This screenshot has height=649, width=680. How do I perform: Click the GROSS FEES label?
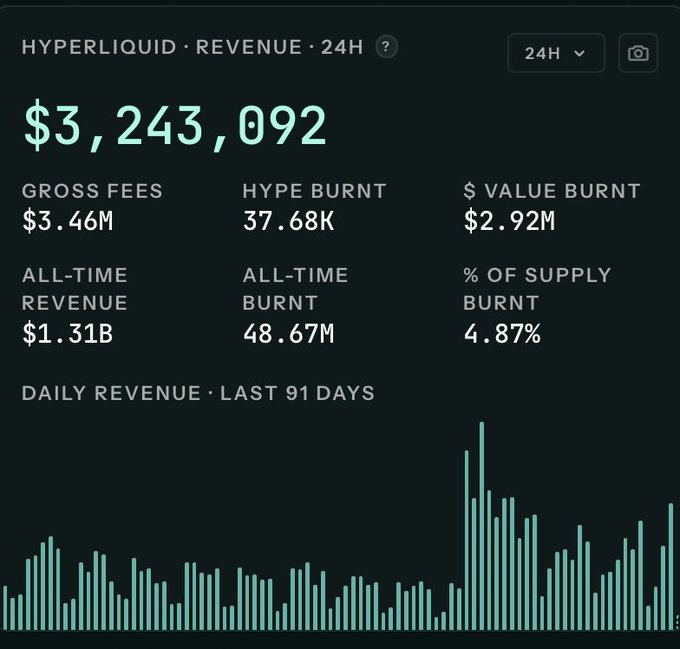(x=92, y=191)
